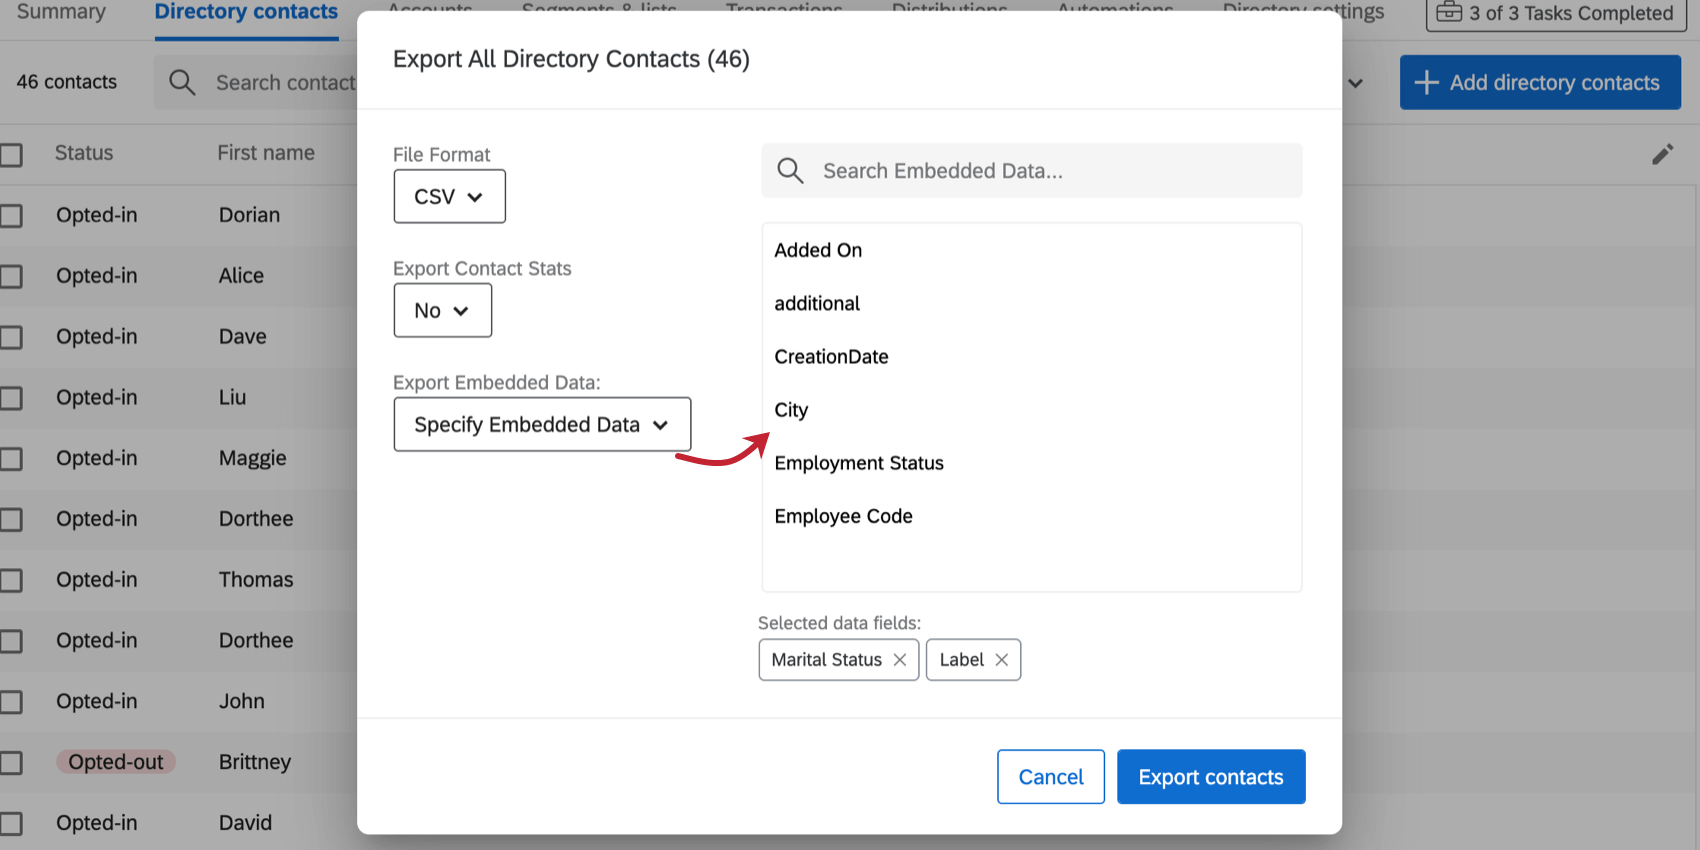Open the Specify Embedded Data dropdown

coord(542,425)
